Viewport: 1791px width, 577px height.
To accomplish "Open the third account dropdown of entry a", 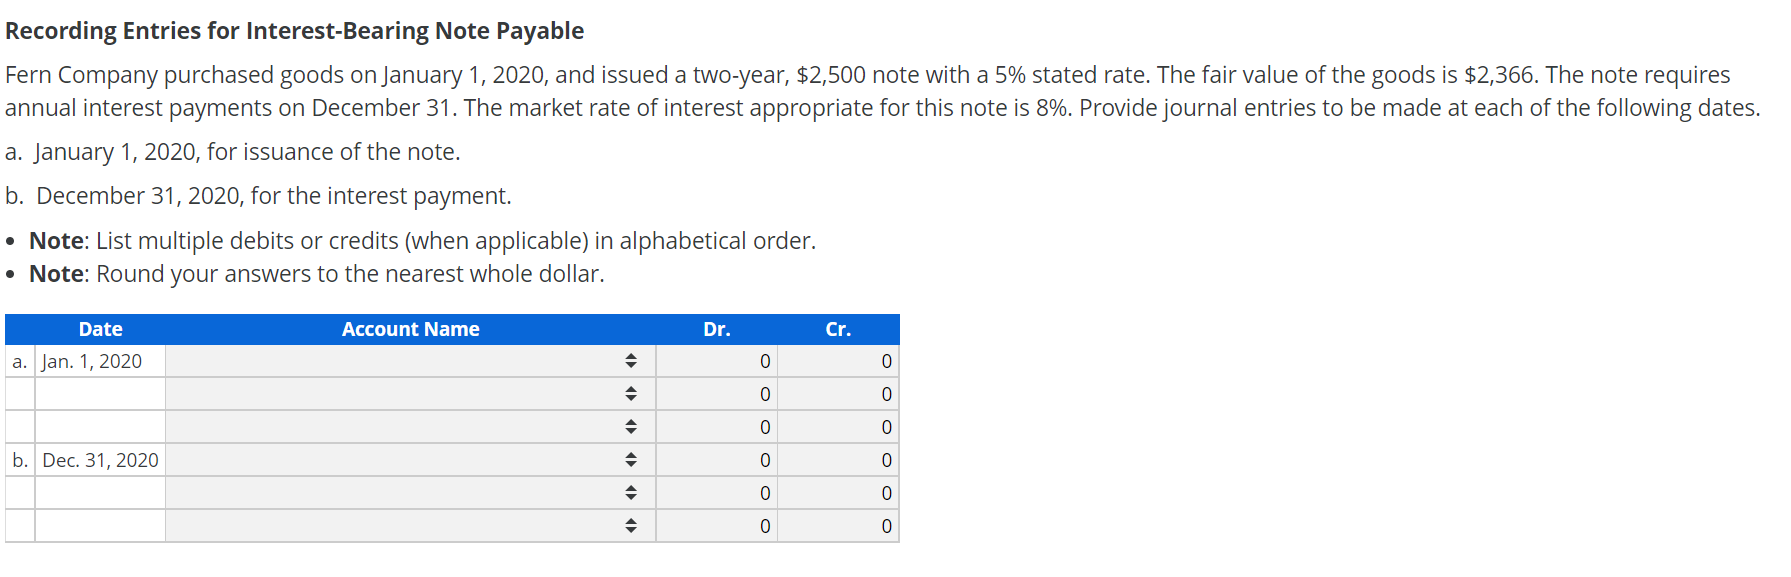I will point(631,426).
